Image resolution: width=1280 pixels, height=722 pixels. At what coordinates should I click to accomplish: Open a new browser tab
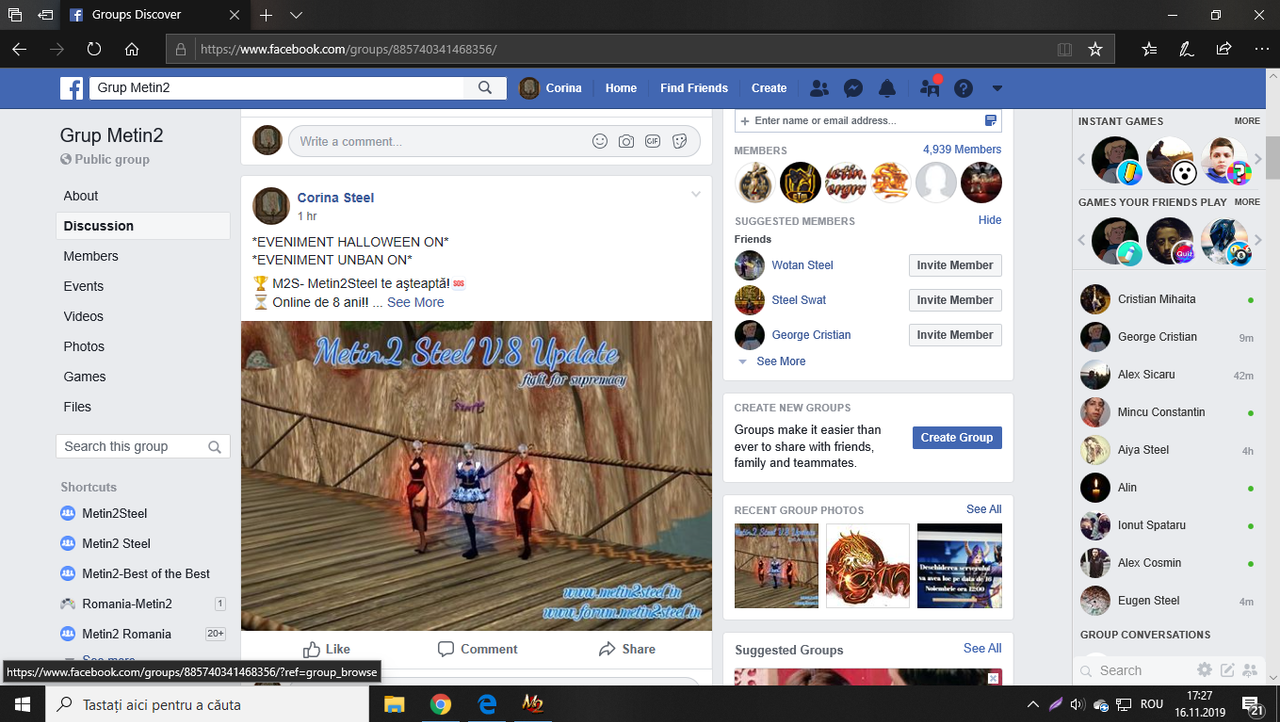click(266, 15)
